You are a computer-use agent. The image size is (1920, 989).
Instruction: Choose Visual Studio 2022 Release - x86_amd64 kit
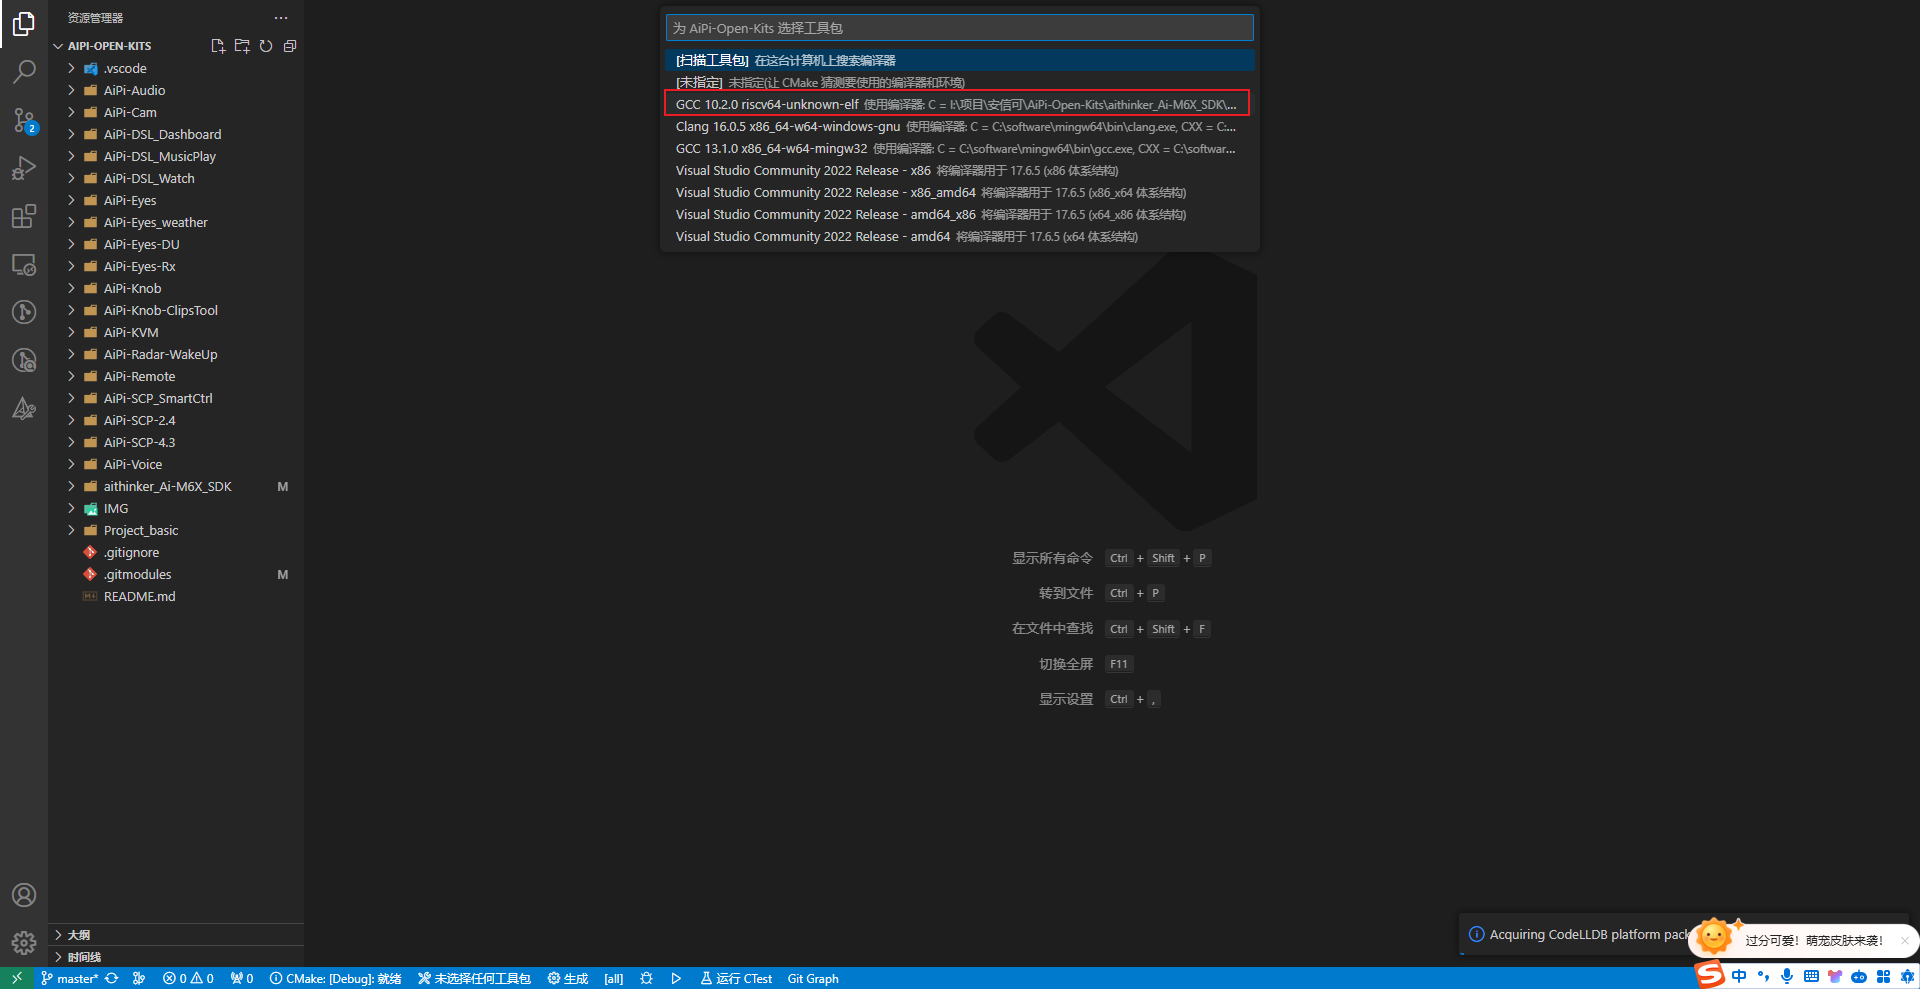coord(960,192)
